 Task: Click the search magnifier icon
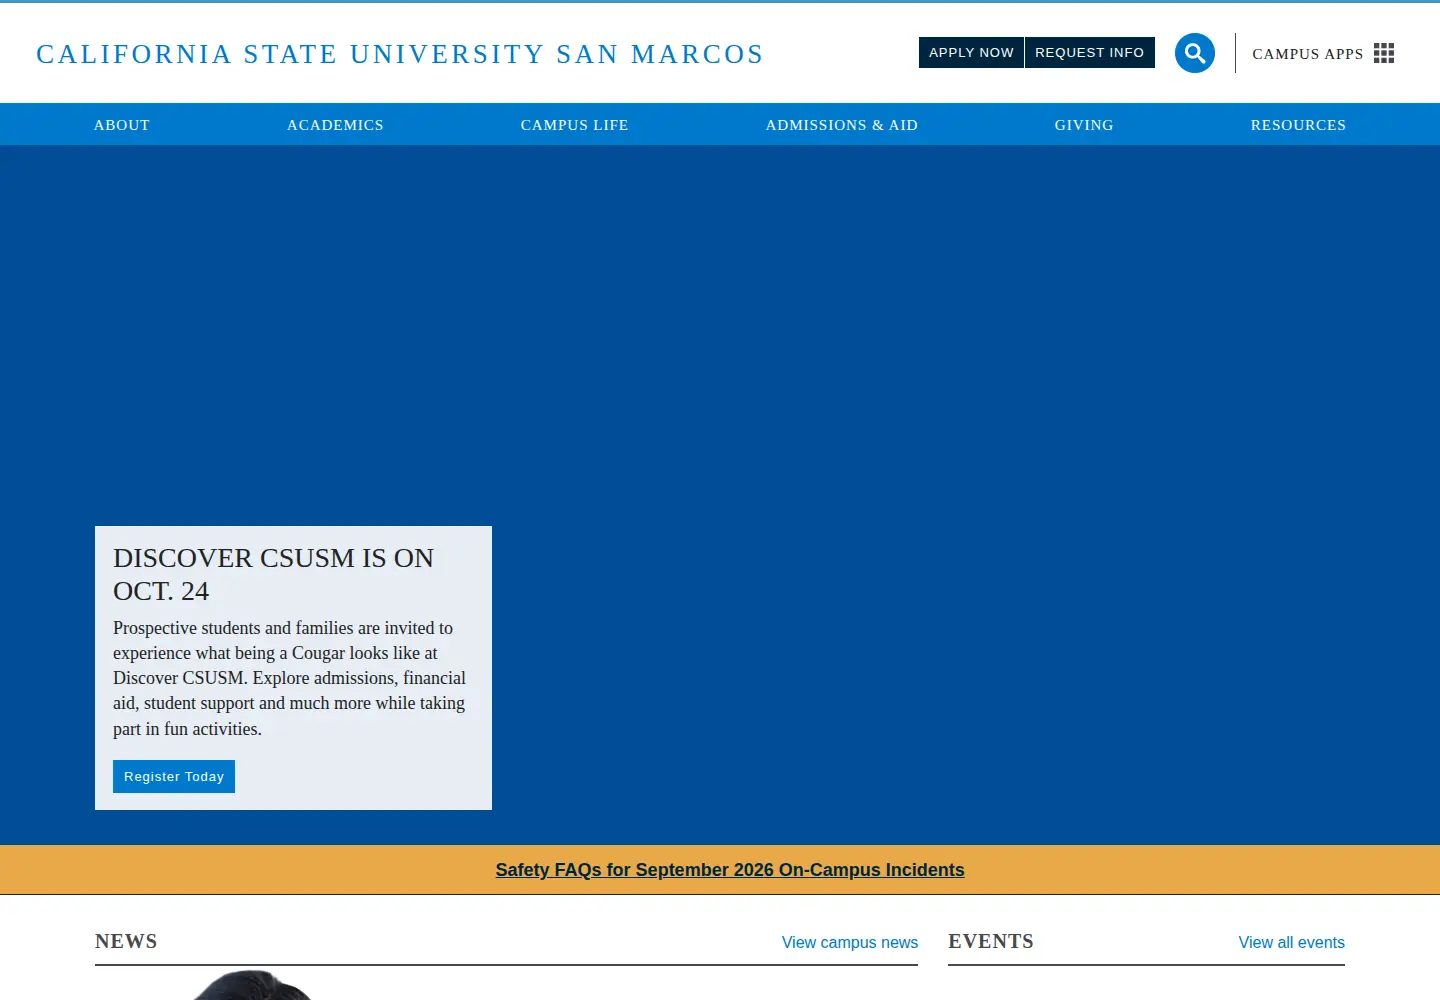[1194, 53]
